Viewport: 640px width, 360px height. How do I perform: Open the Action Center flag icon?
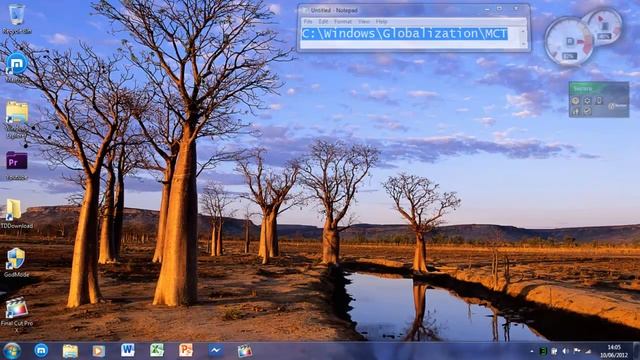click(577, 351)
